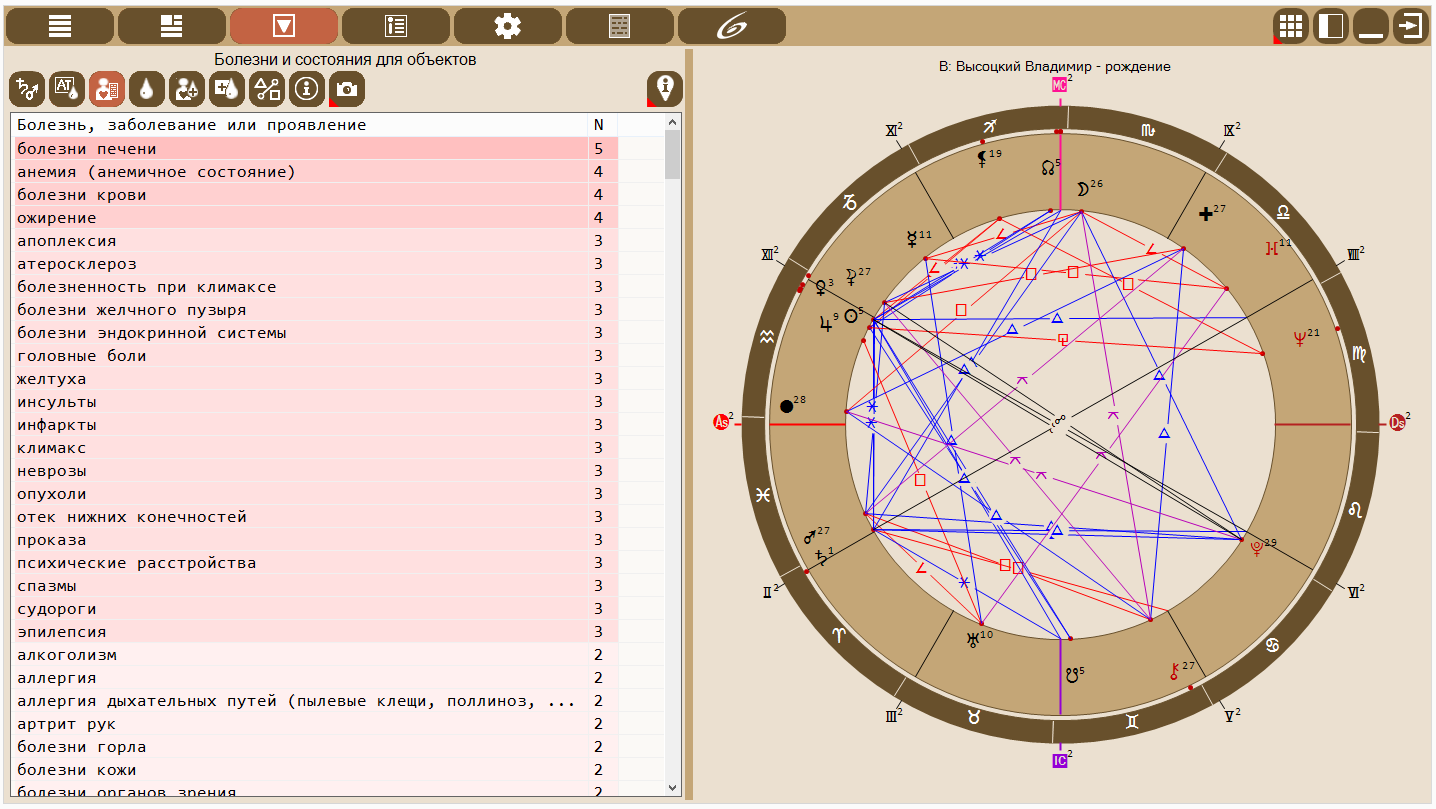Switch to the swirl logo tab

731,26
